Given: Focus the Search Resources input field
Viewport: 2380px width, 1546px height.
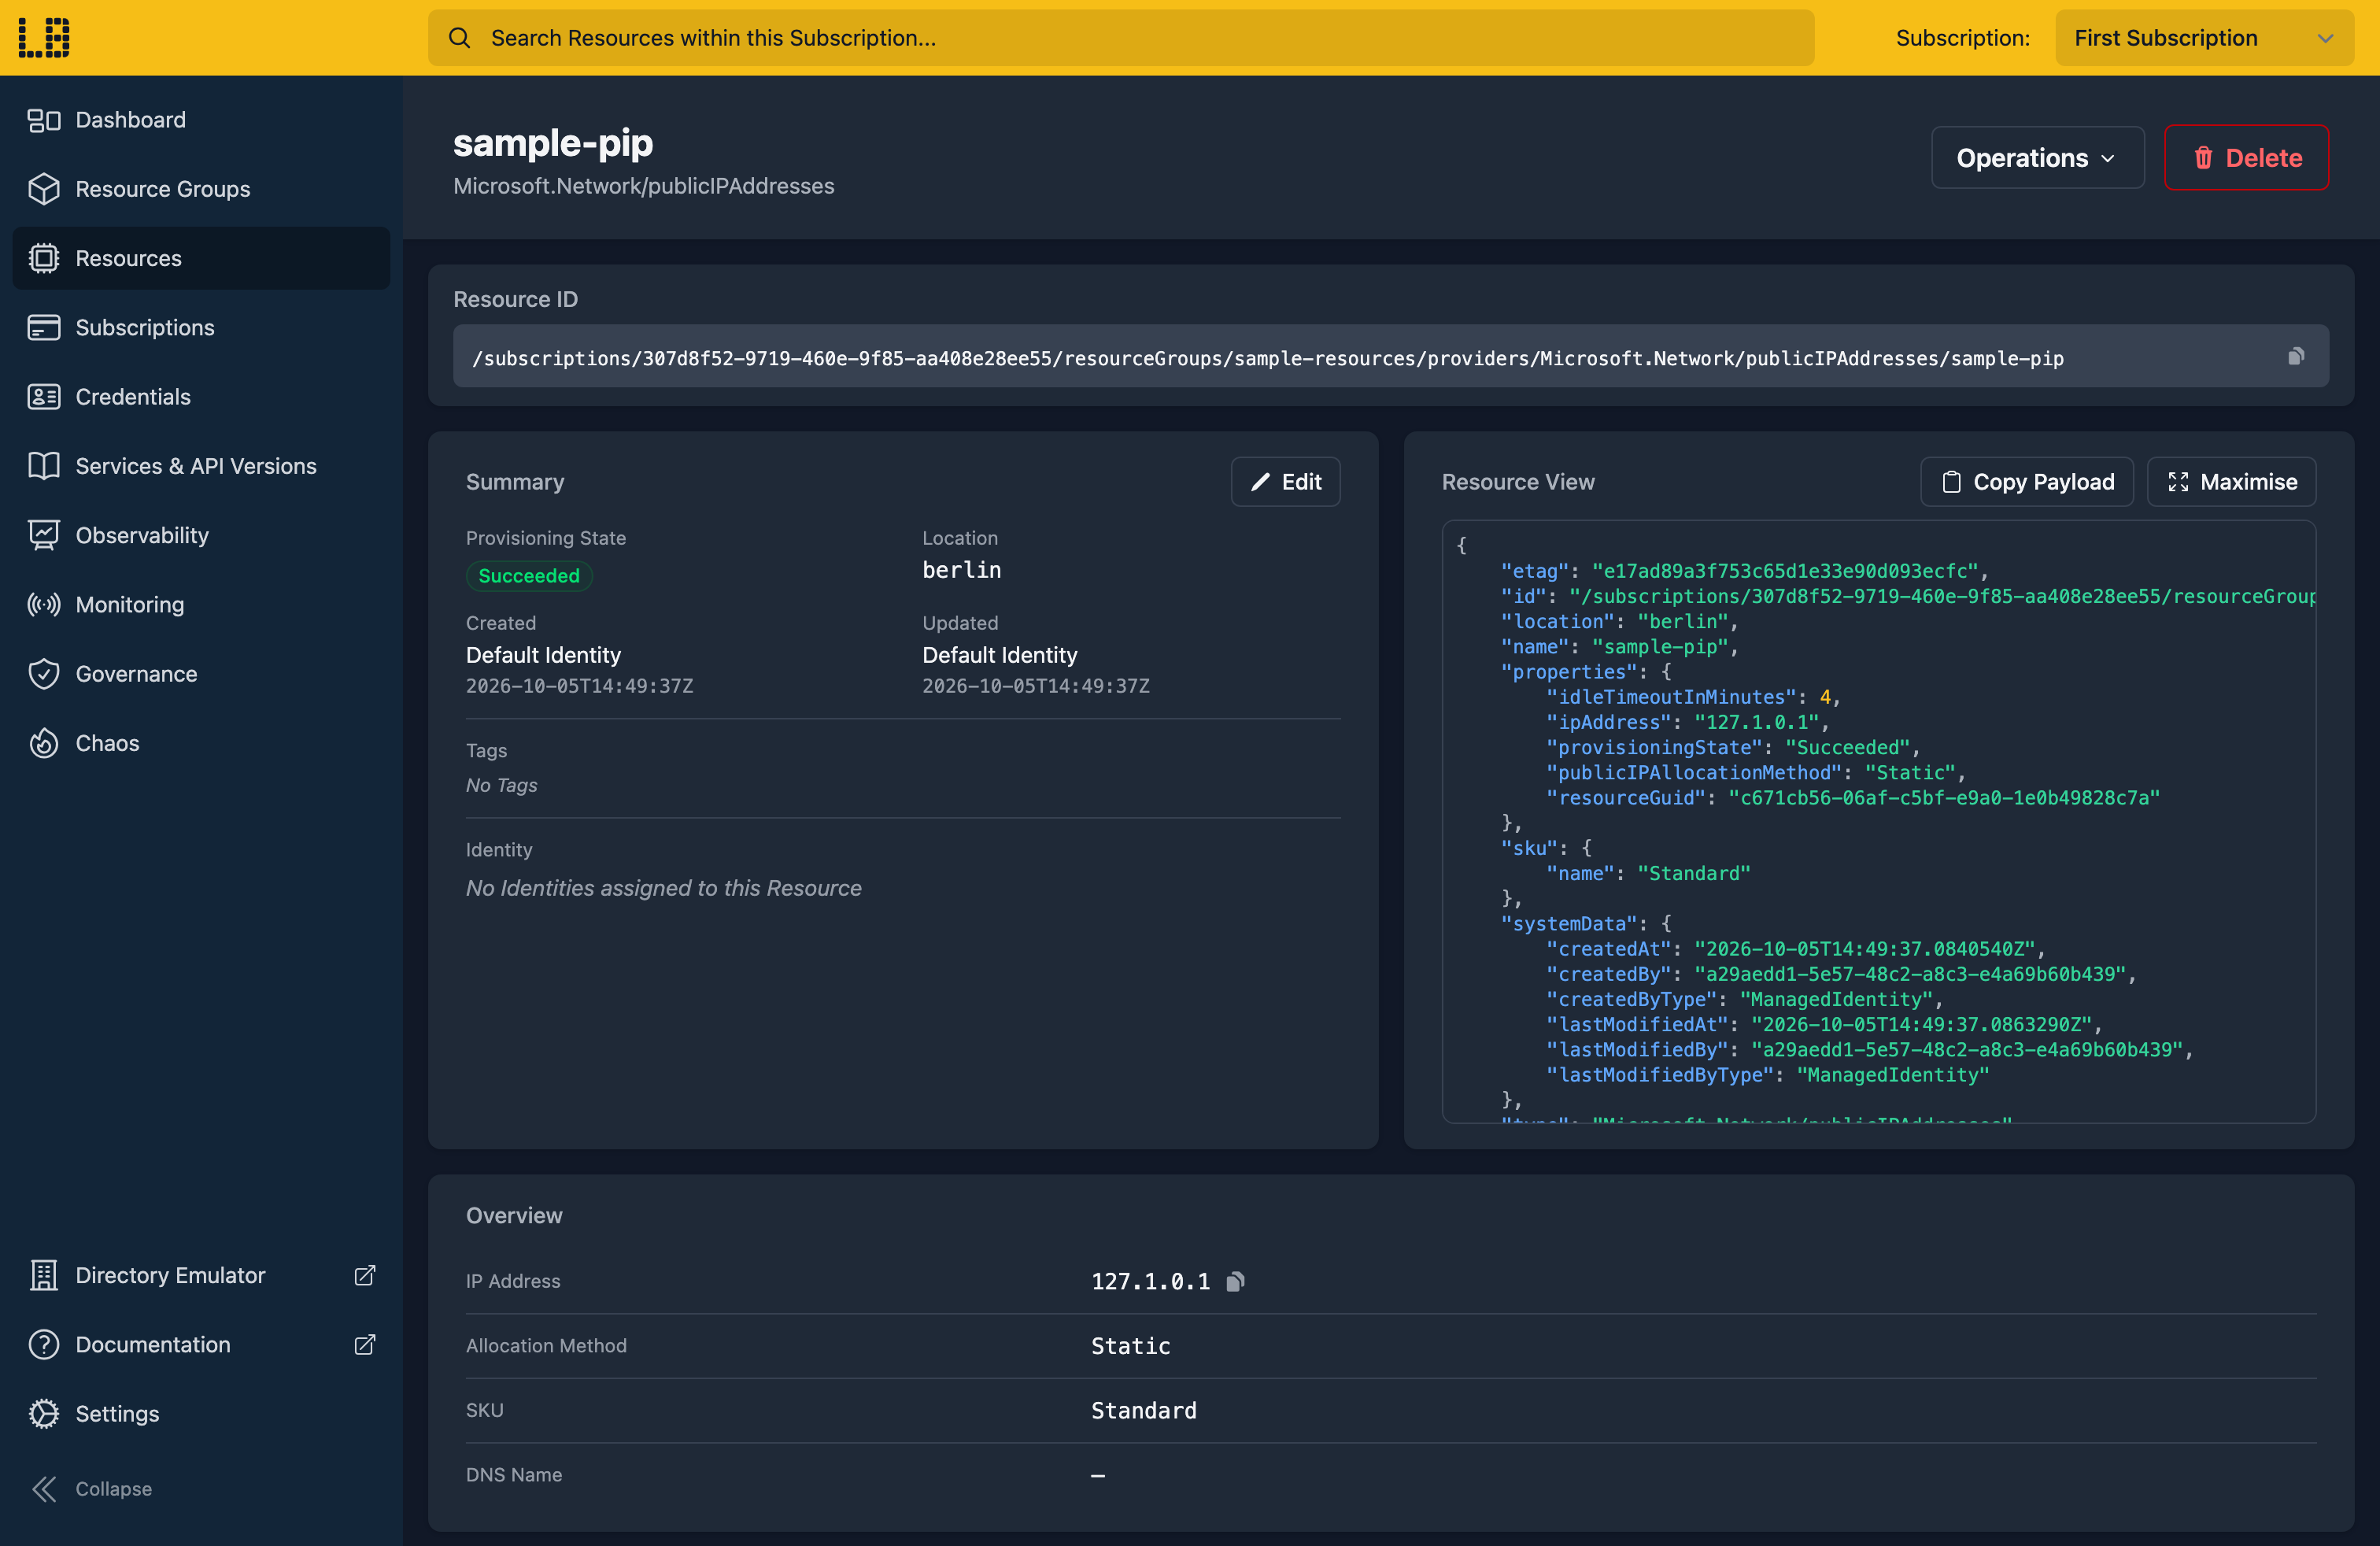Looking at the screenshot, I should [1121, 38].
